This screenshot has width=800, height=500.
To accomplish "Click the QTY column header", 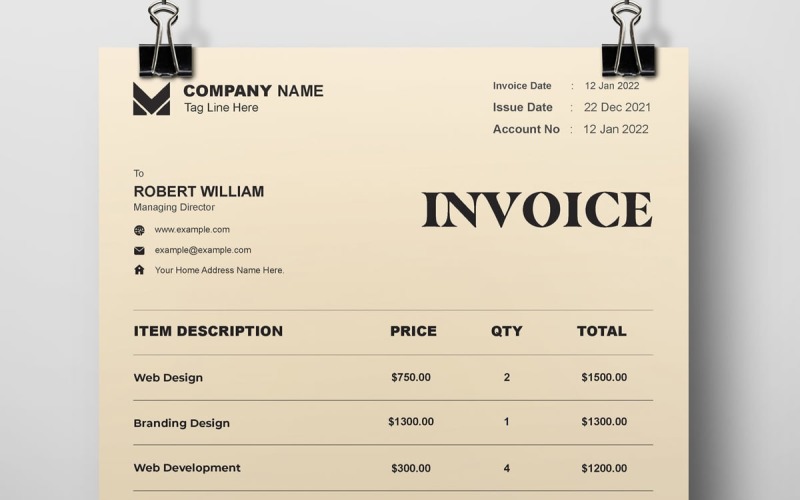I will (506, 331).
